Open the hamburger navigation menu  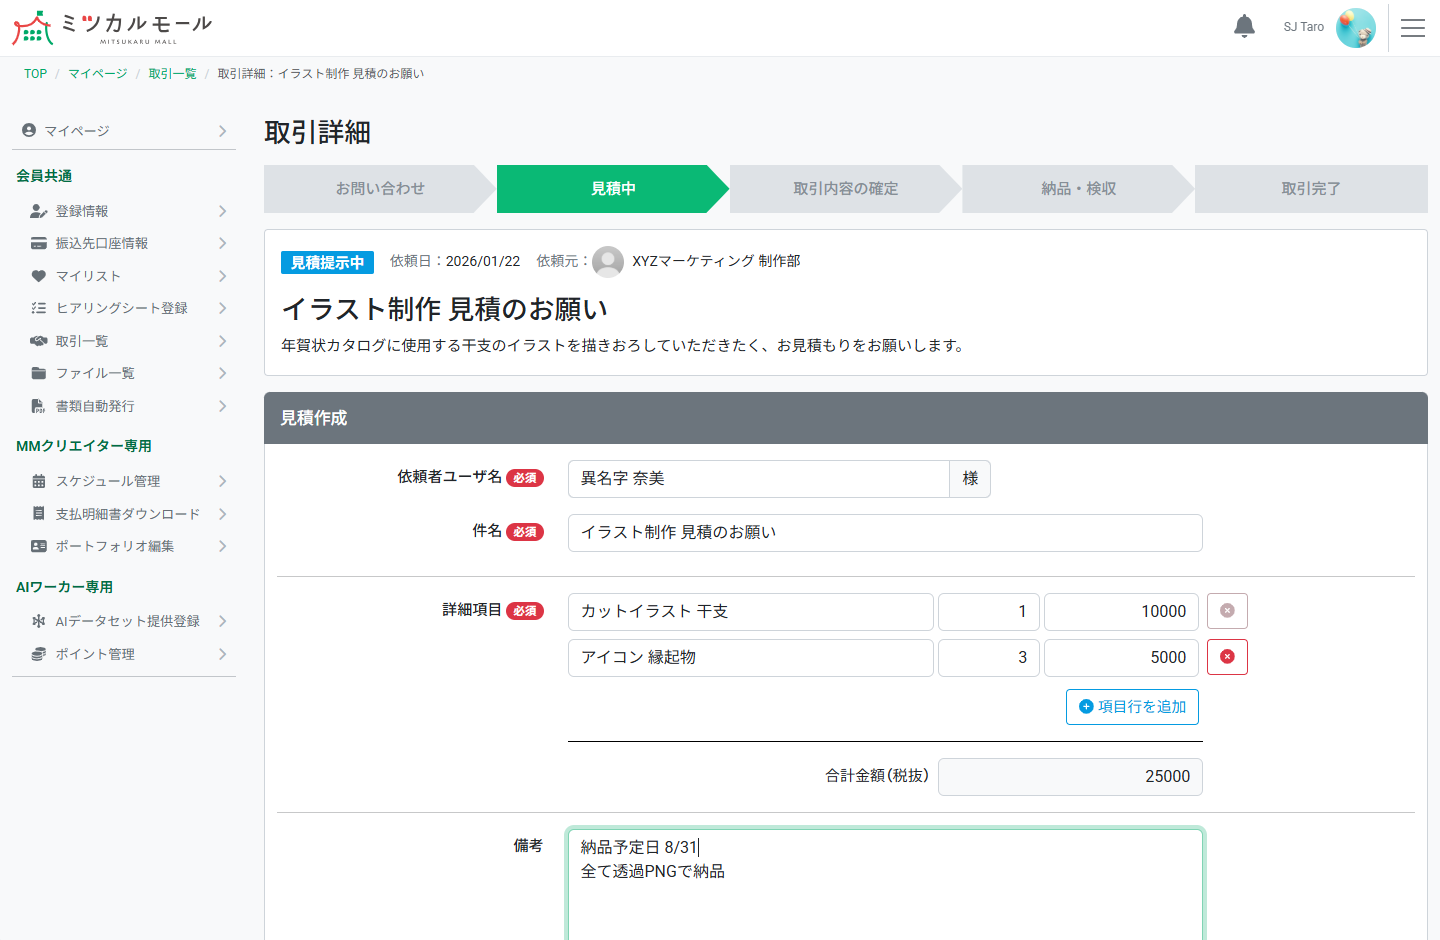[x=1413, y=27]
